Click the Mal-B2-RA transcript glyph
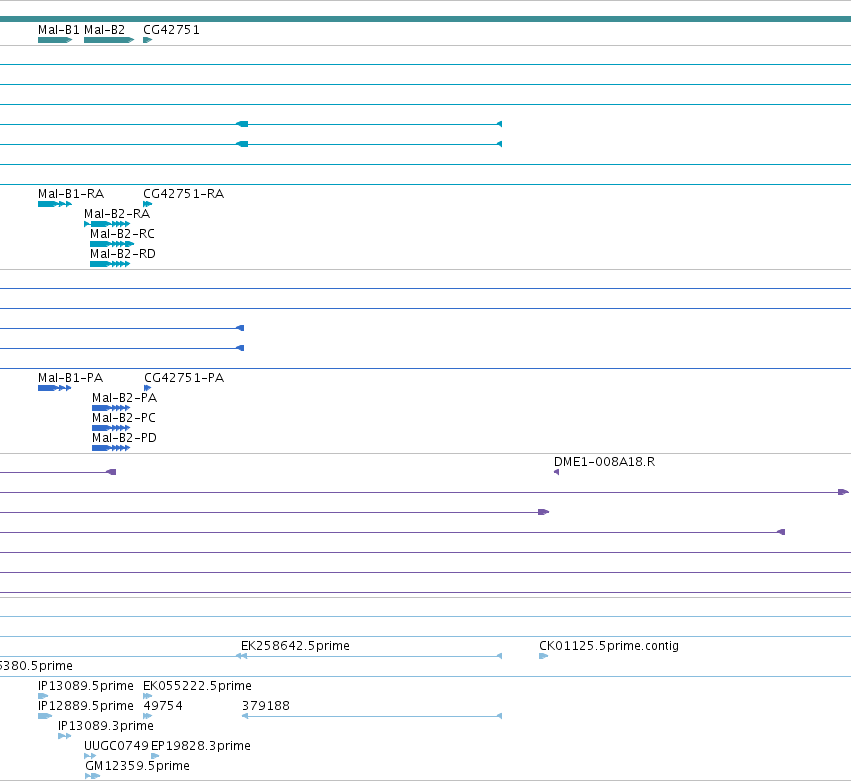This screenshot has height=781, width=851. tap(107, 224)
